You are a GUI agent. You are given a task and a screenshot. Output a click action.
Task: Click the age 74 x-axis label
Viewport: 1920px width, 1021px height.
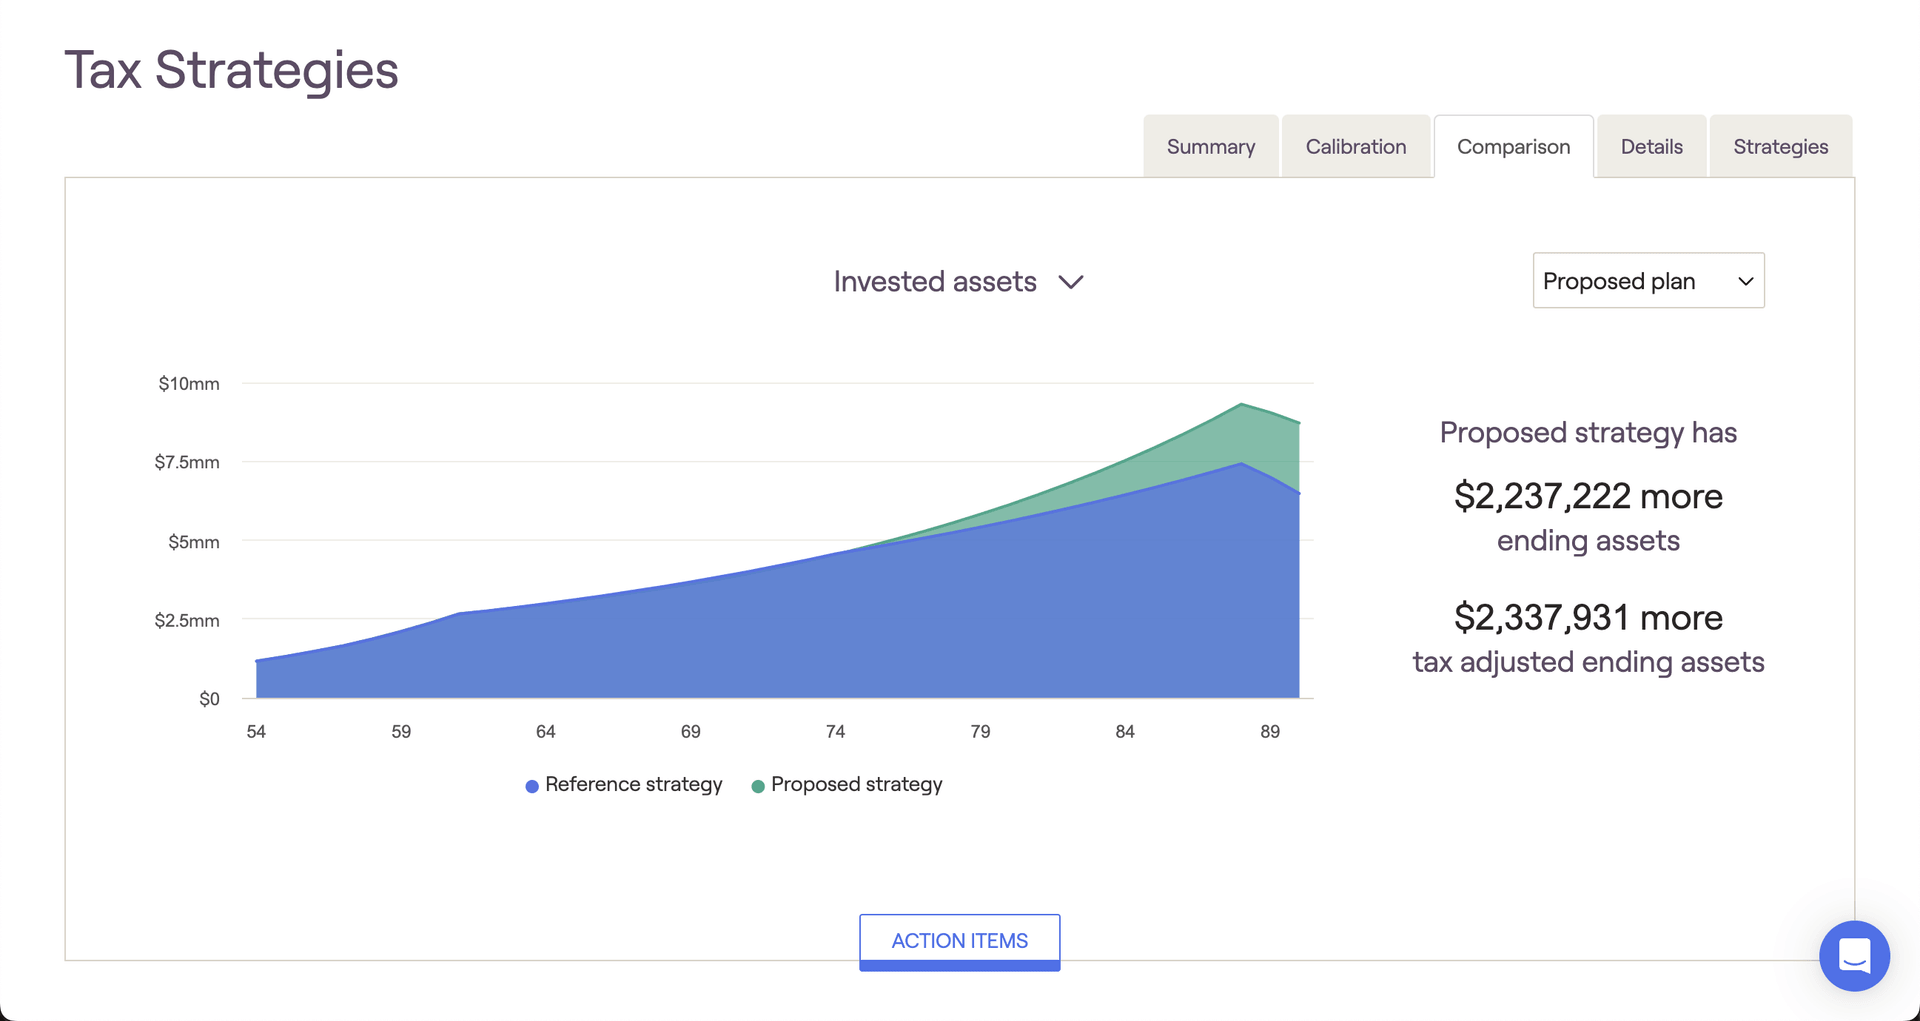pos(835,732)
